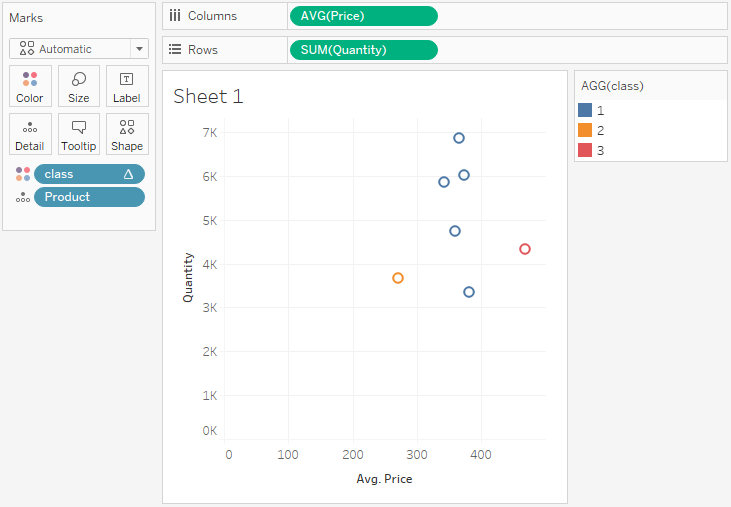Open the Detail marks card
Viewport: 731px width, 507px height.
click(30, 134)
